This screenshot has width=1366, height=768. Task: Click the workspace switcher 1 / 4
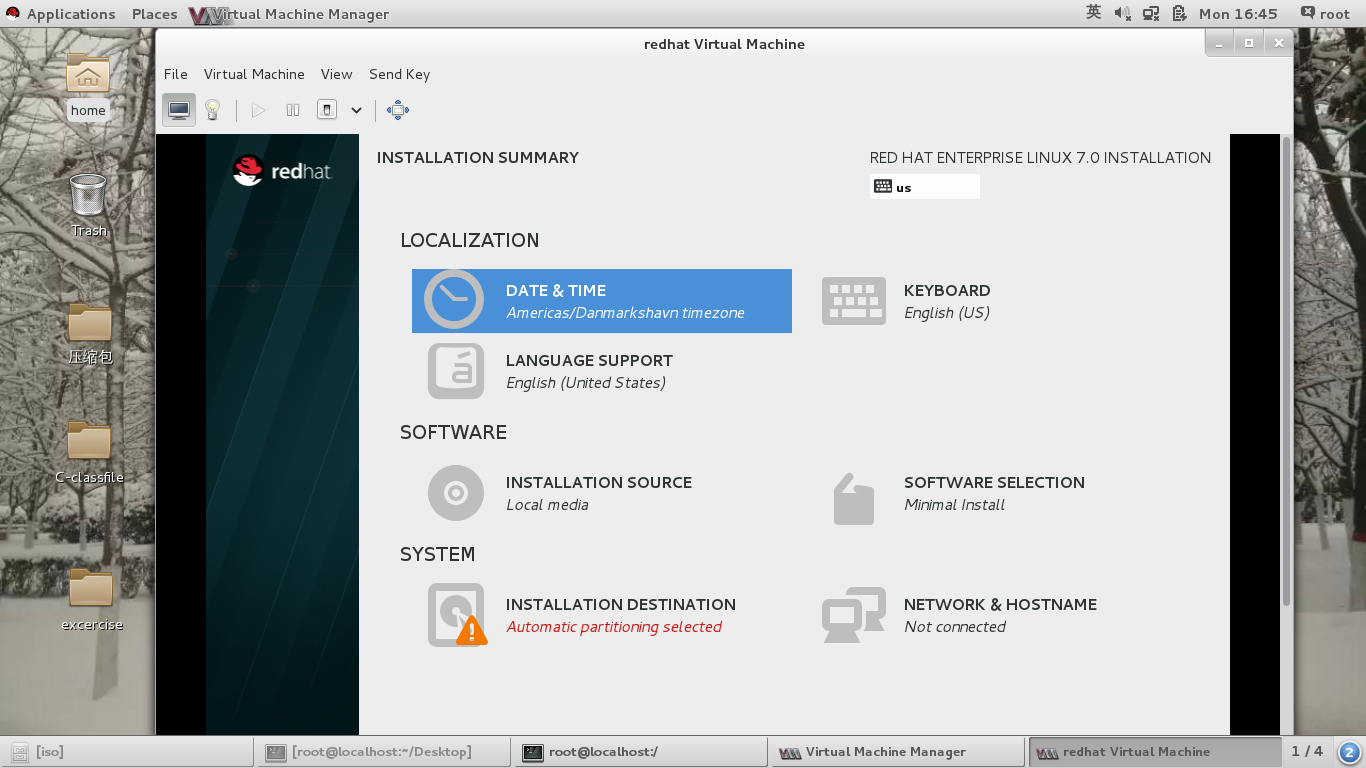[x=1307, y=751]
